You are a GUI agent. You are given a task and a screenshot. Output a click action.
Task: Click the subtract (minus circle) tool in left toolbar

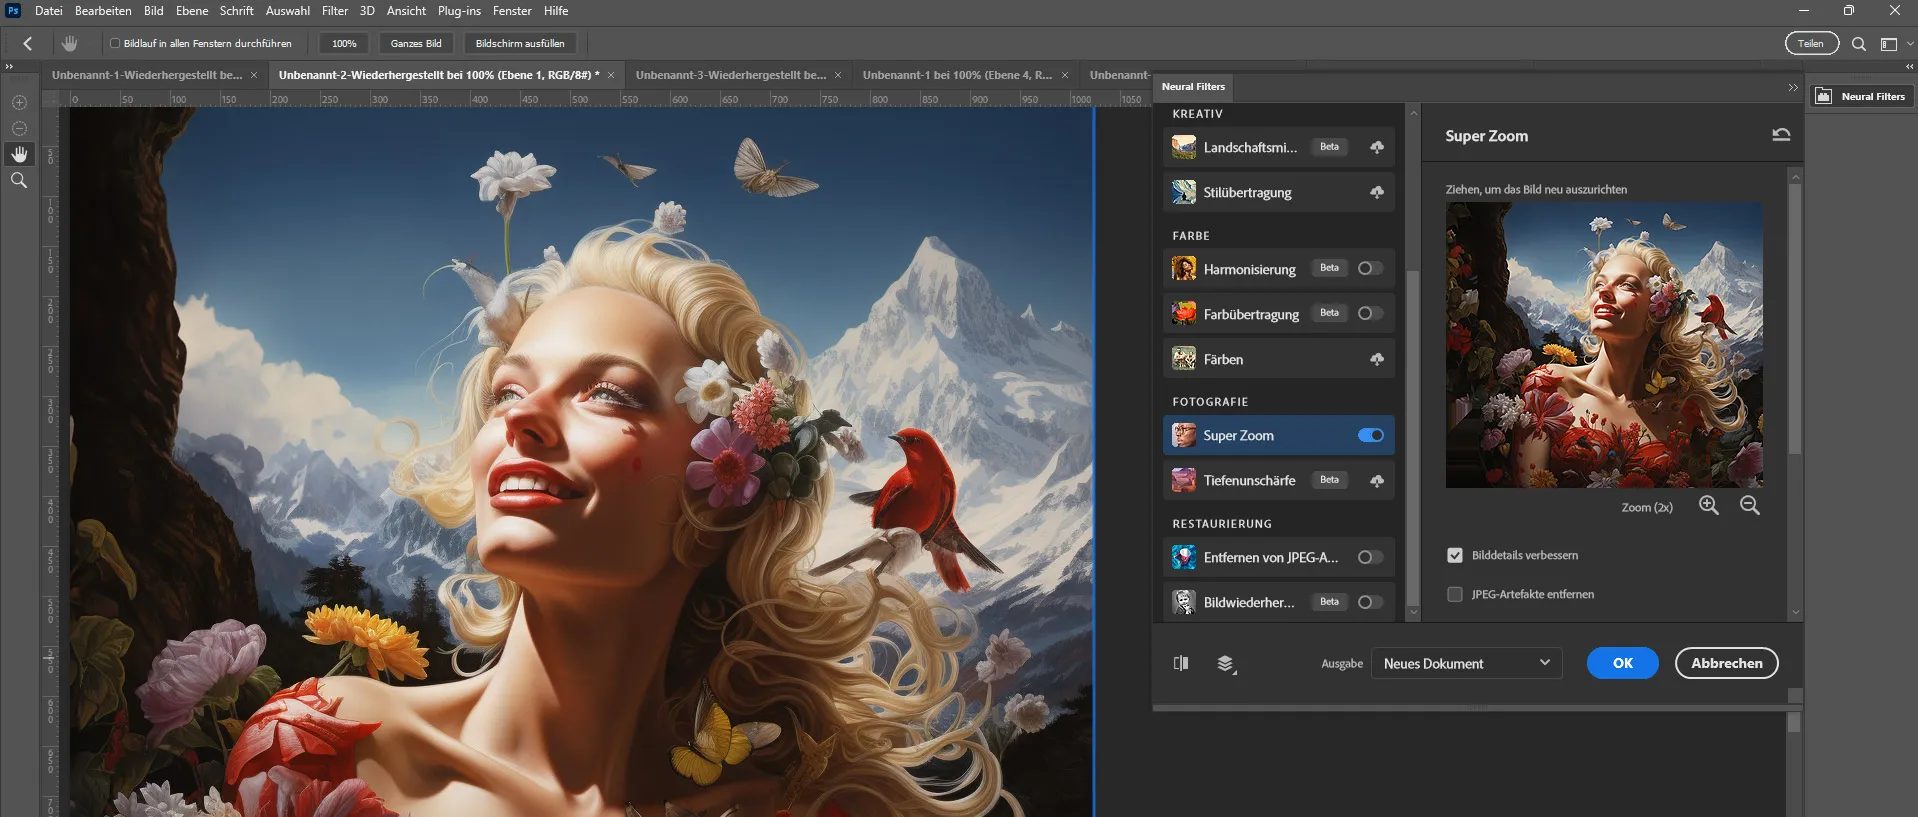pyautogui.click(x=19, y=128)
